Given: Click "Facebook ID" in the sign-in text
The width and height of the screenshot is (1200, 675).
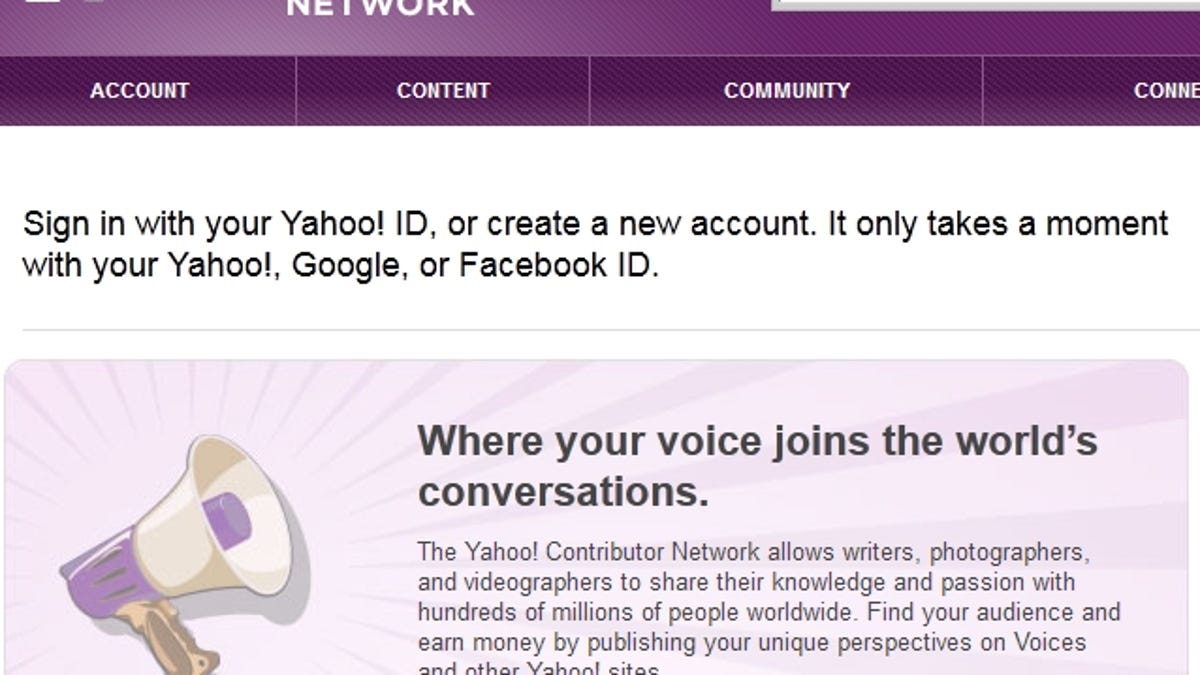Looking at the screenshot, I should pos(558,267).
